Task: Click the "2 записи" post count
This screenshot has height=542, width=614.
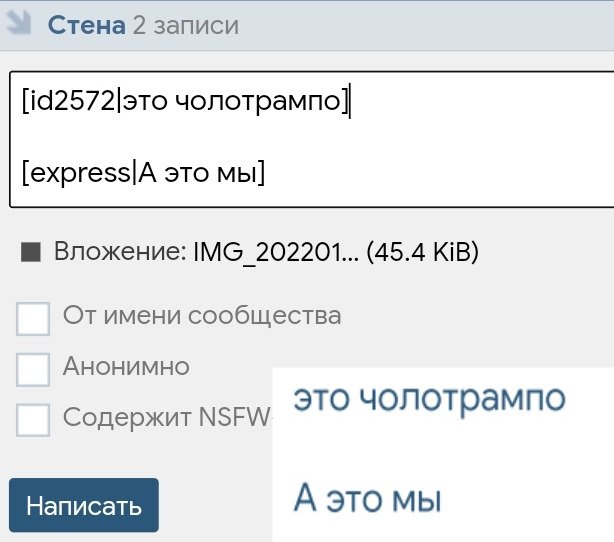Action: tap(185, 24)
